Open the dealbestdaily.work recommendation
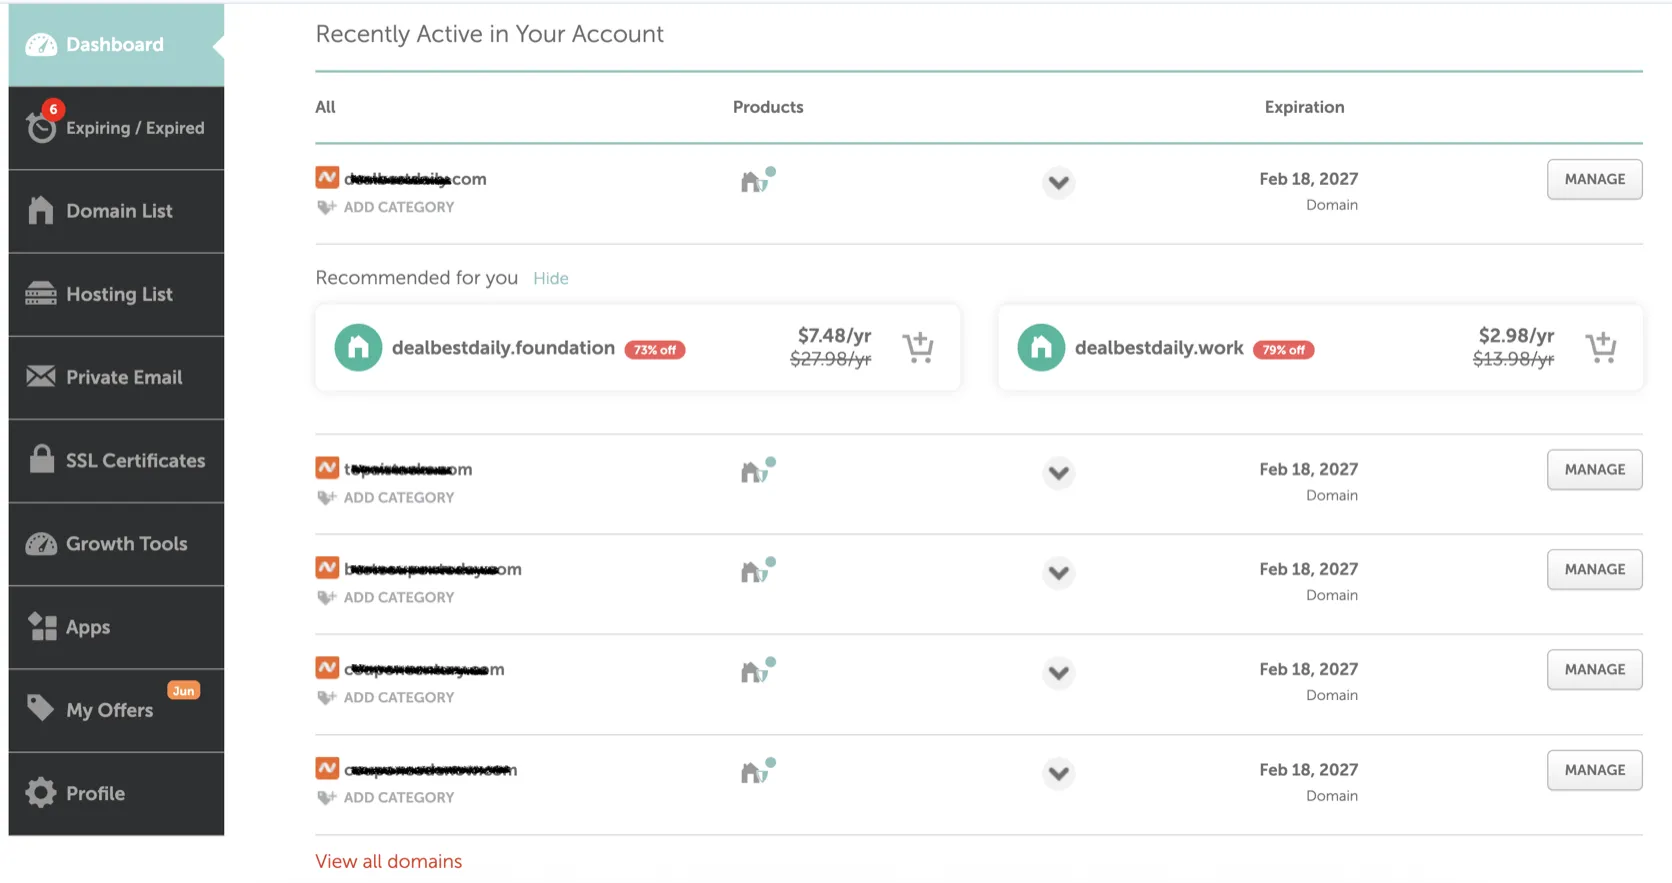The image size is (1672, 883). pyautogui.click(x=1159, y=348)
